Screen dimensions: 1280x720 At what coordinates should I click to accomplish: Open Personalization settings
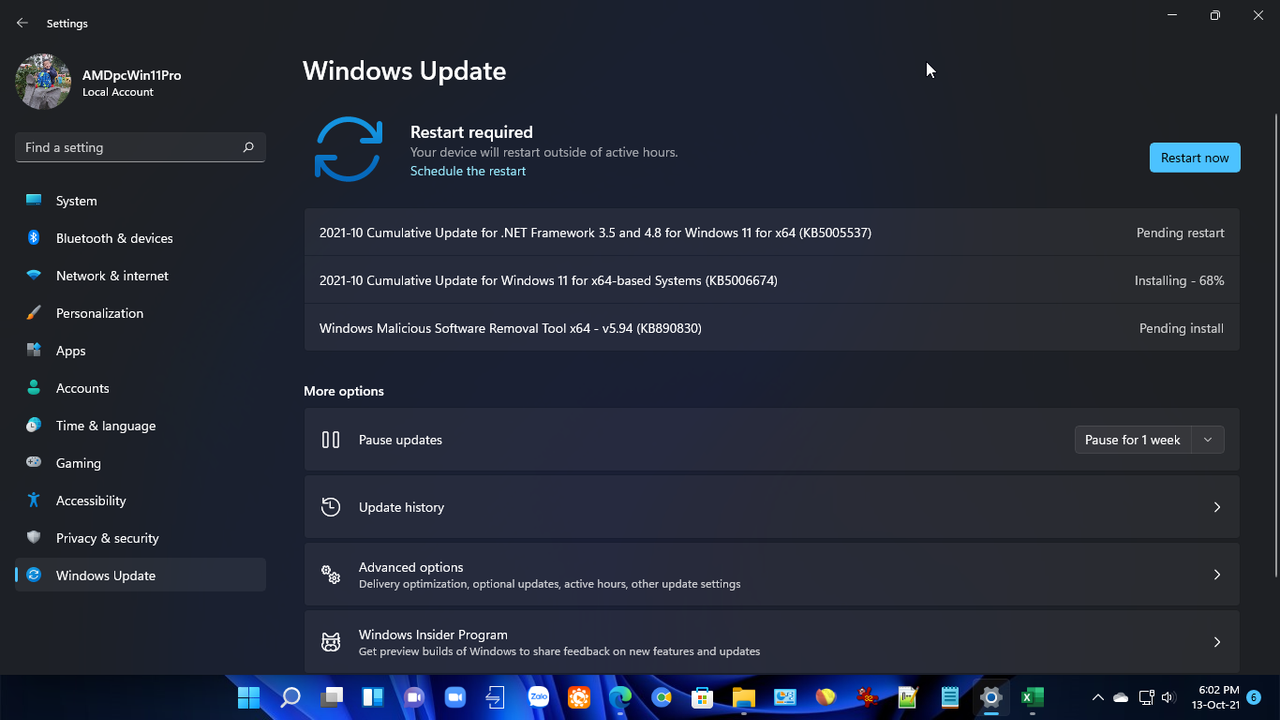pos(140,313)
